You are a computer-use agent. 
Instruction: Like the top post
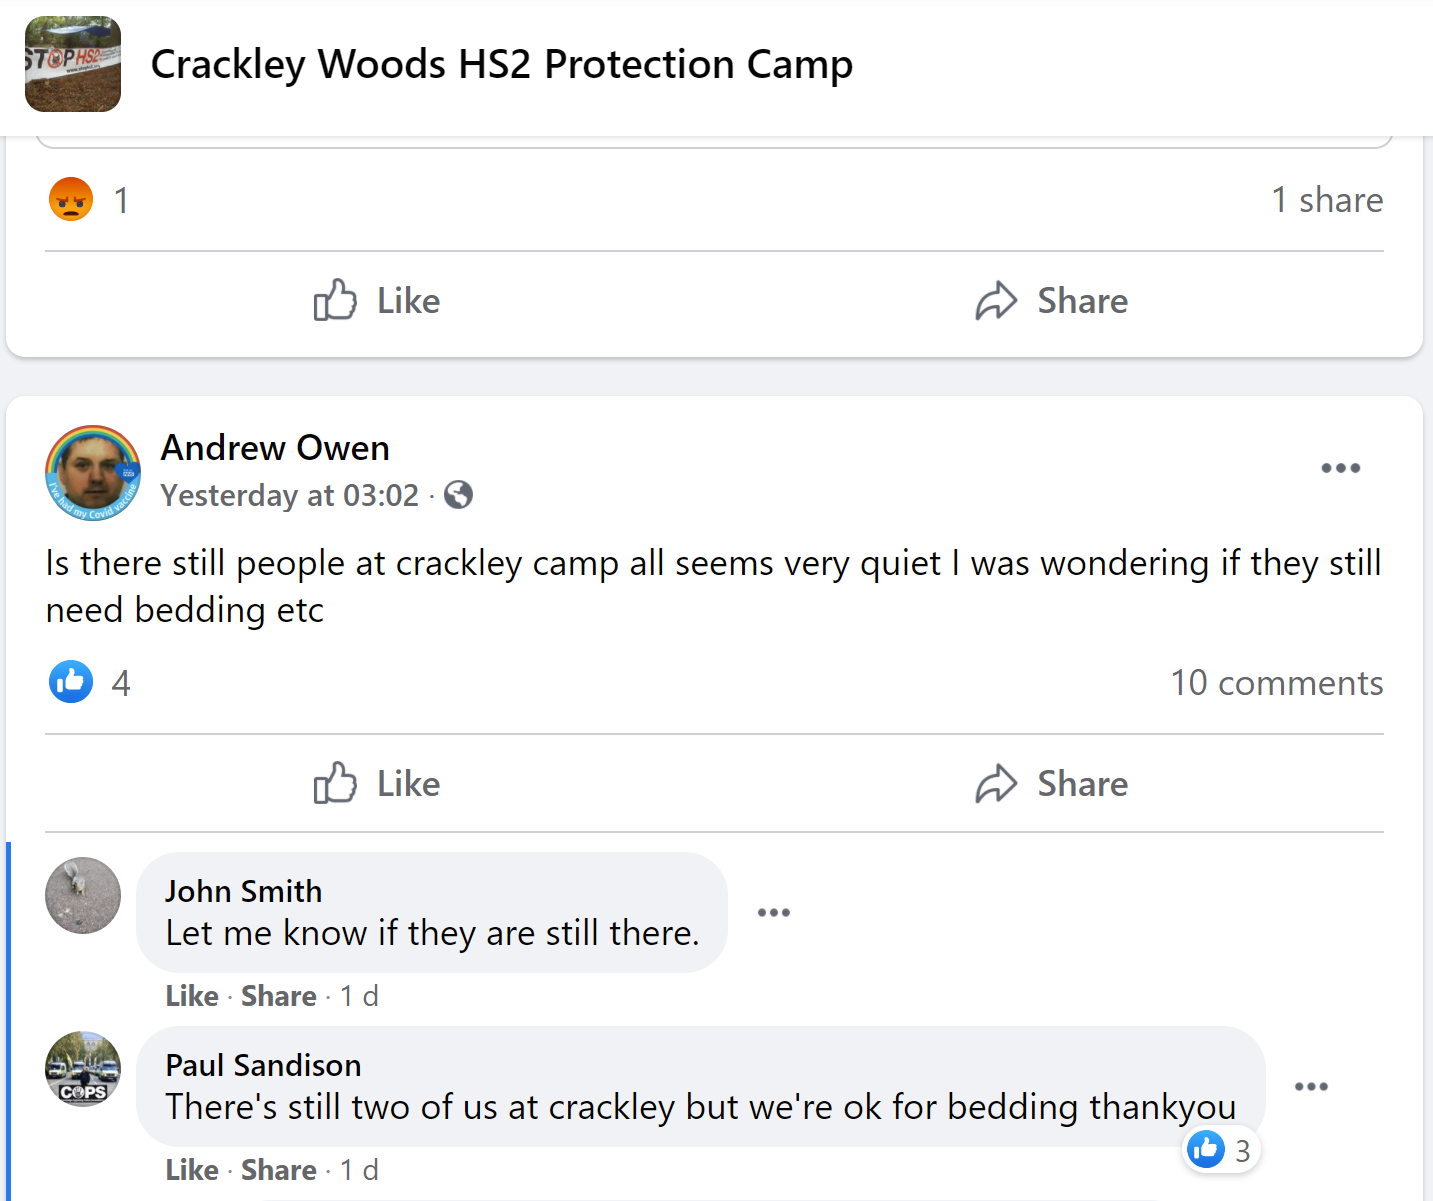pos(377,300)
